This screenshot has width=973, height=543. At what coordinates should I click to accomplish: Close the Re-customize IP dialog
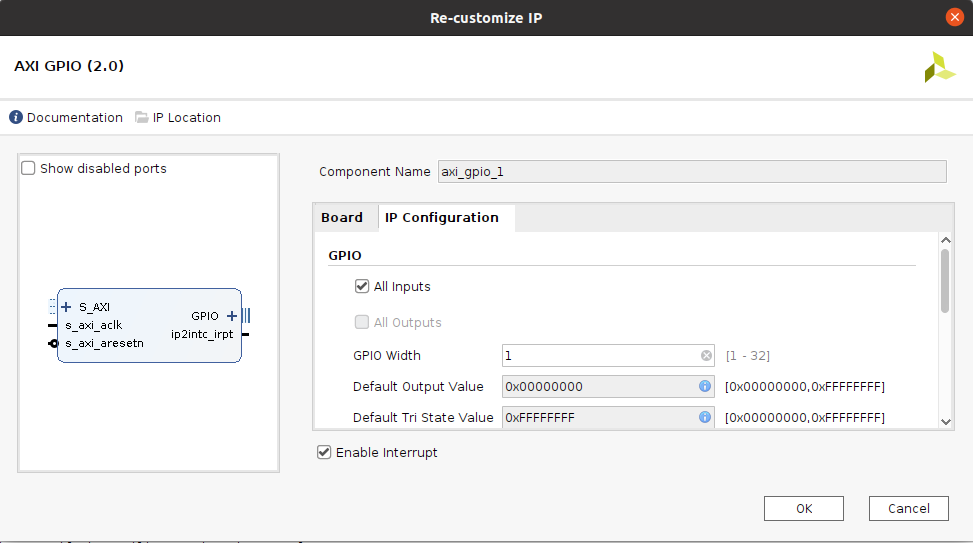[954, 17]
